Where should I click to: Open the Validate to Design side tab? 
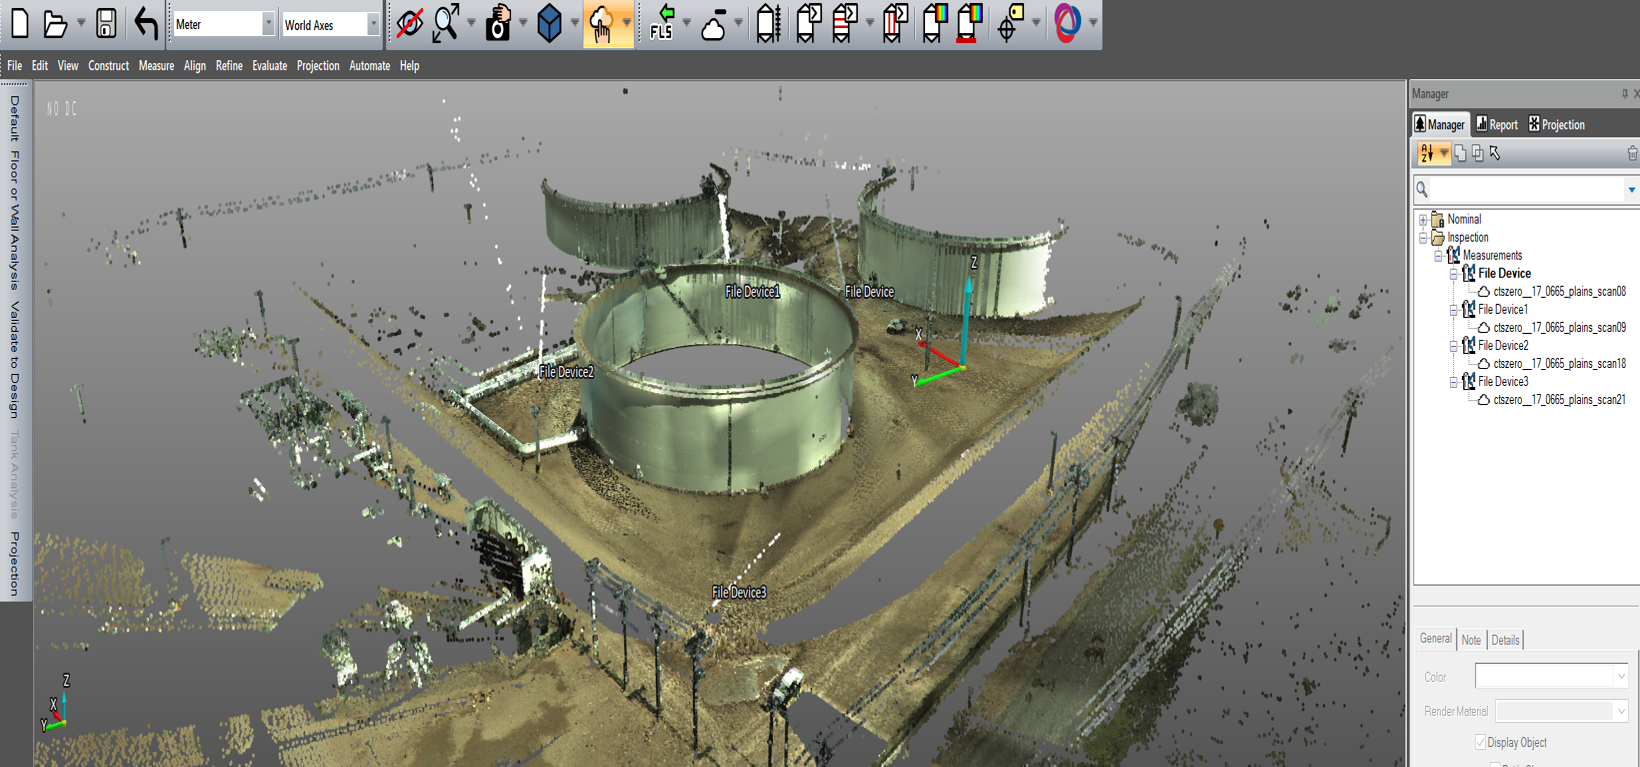(x=14, y=359)
